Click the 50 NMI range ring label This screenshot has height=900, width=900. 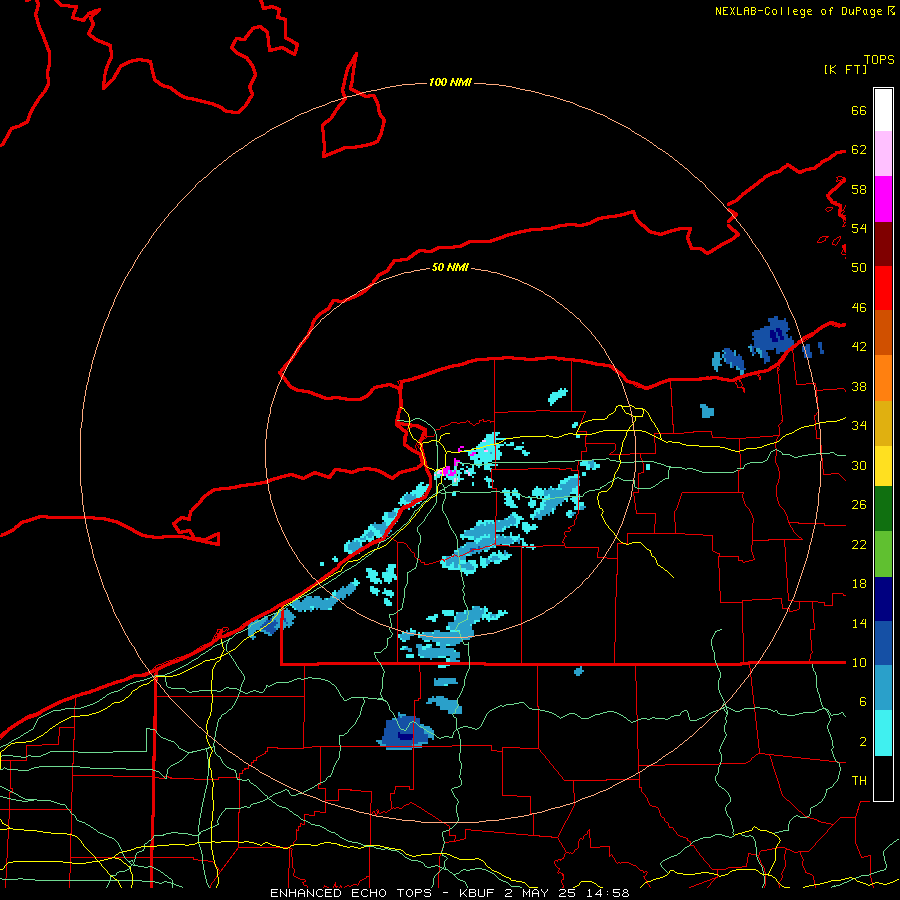pos(450,267)
